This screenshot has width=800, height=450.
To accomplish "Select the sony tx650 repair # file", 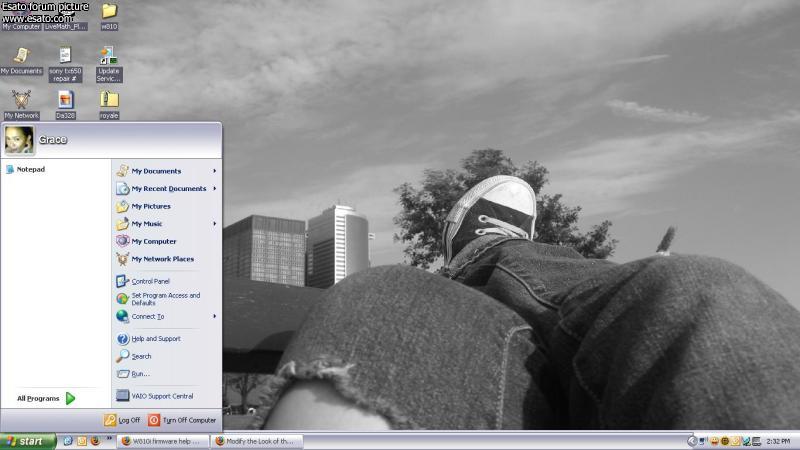I will pos(65,64).
